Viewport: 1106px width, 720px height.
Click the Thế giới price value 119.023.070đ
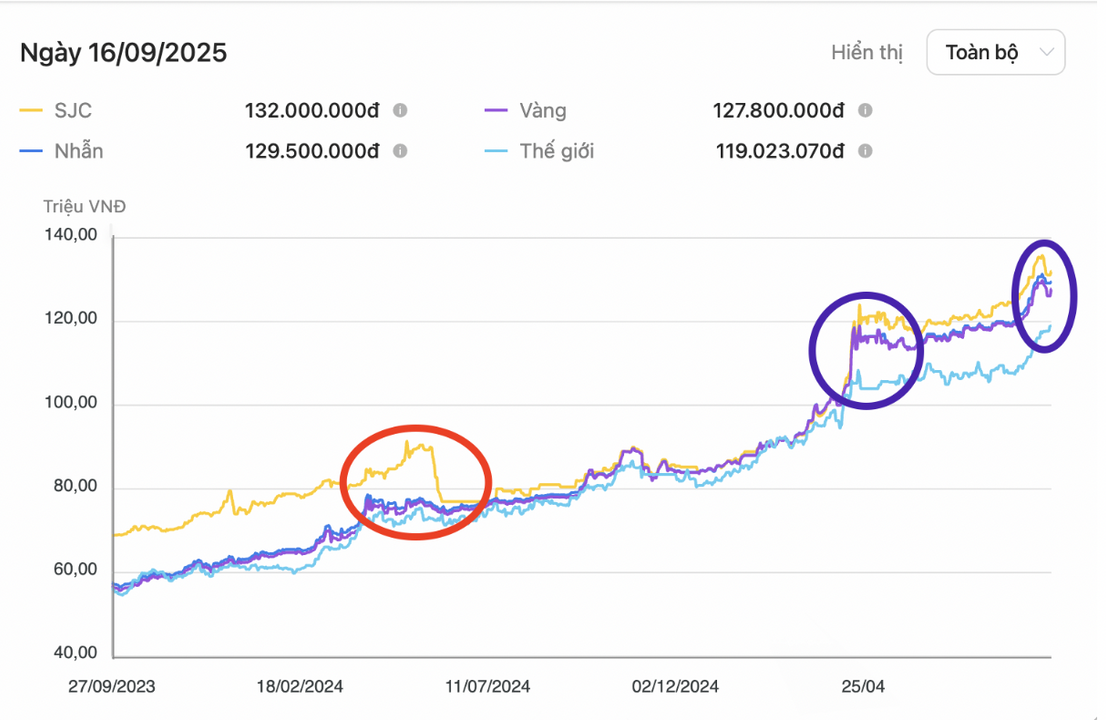coord(780,152)
